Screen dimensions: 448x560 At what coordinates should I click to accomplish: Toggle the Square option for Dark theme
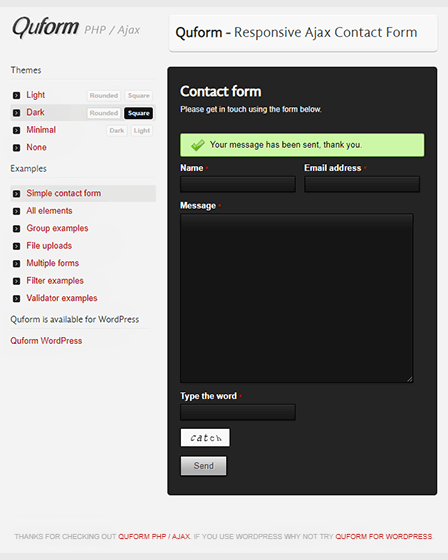click(139, 113)
